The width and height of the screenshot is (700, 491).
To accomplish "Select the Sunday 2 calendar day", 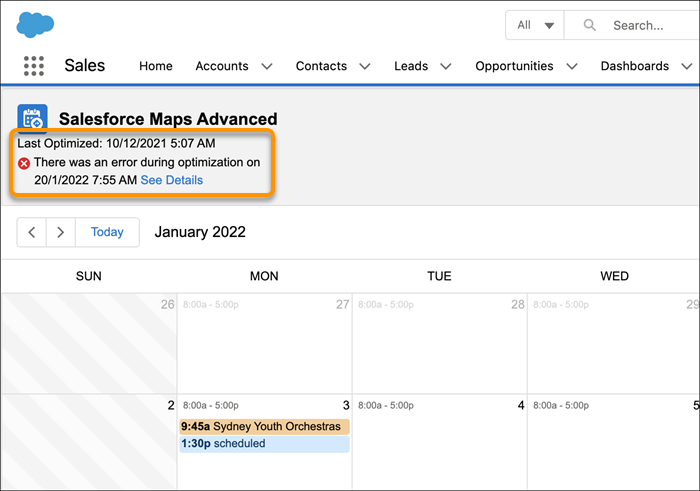I will [x=89, y=442].
